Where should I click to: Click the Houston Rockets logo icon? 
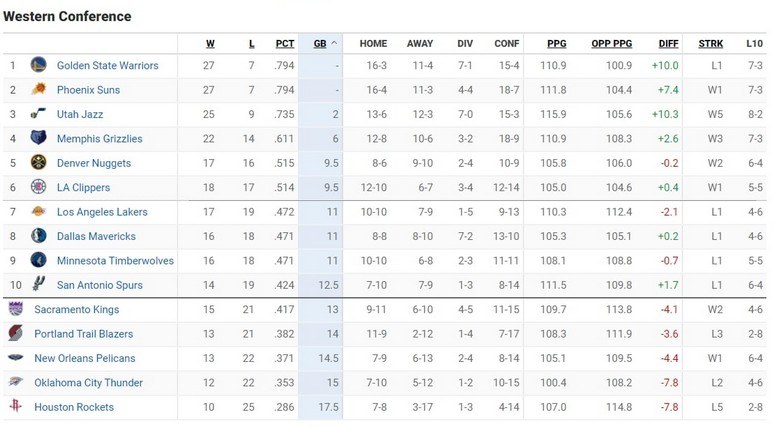pyautogui.click(x=16, y=407)
